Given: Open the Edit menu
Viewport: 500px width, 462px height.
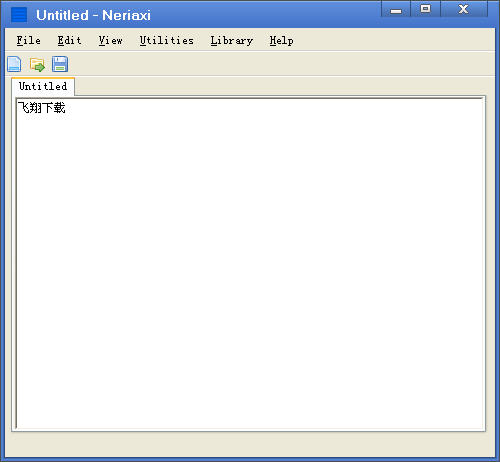Looking at the screenshot, I should [x=69, y=41].
